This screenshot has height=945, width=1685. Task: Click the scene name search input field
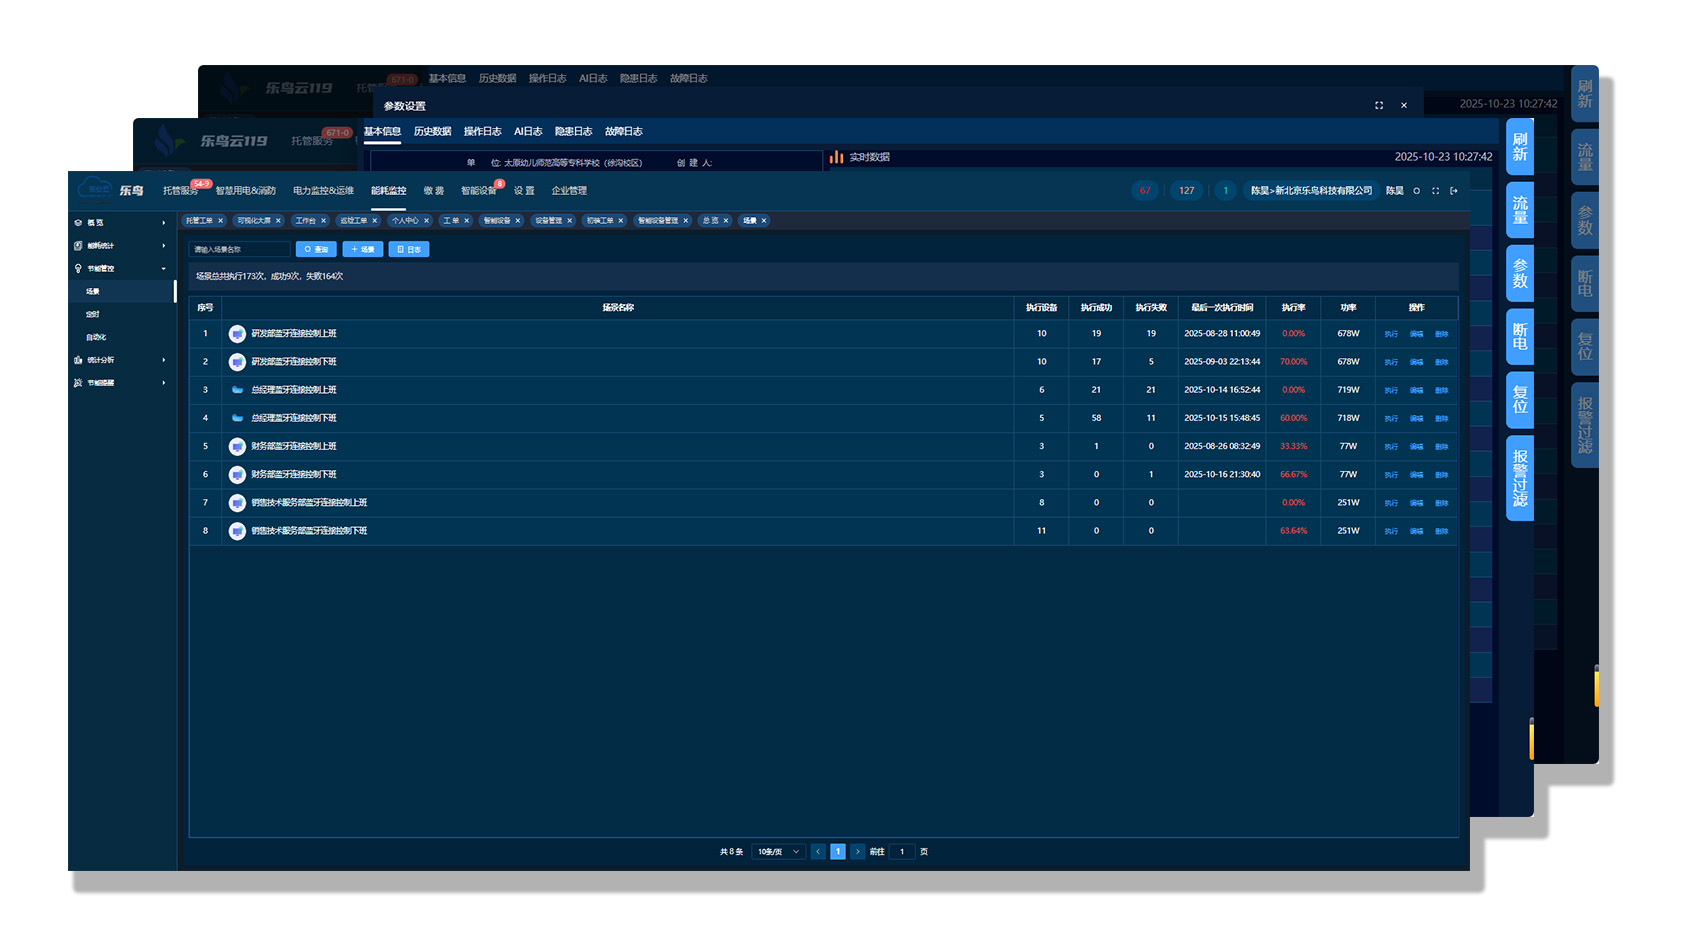(x=239, y=250)
